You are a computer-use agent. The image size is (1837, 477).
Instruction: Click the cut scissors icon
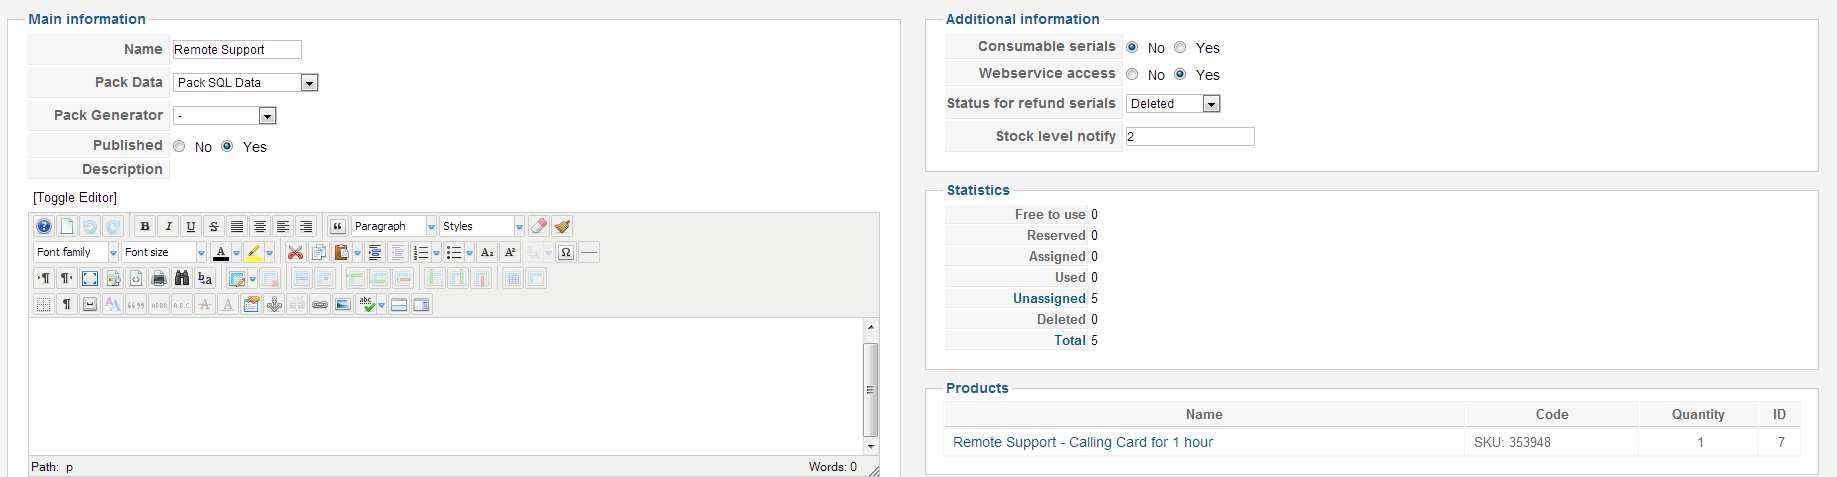click(295, 252)
